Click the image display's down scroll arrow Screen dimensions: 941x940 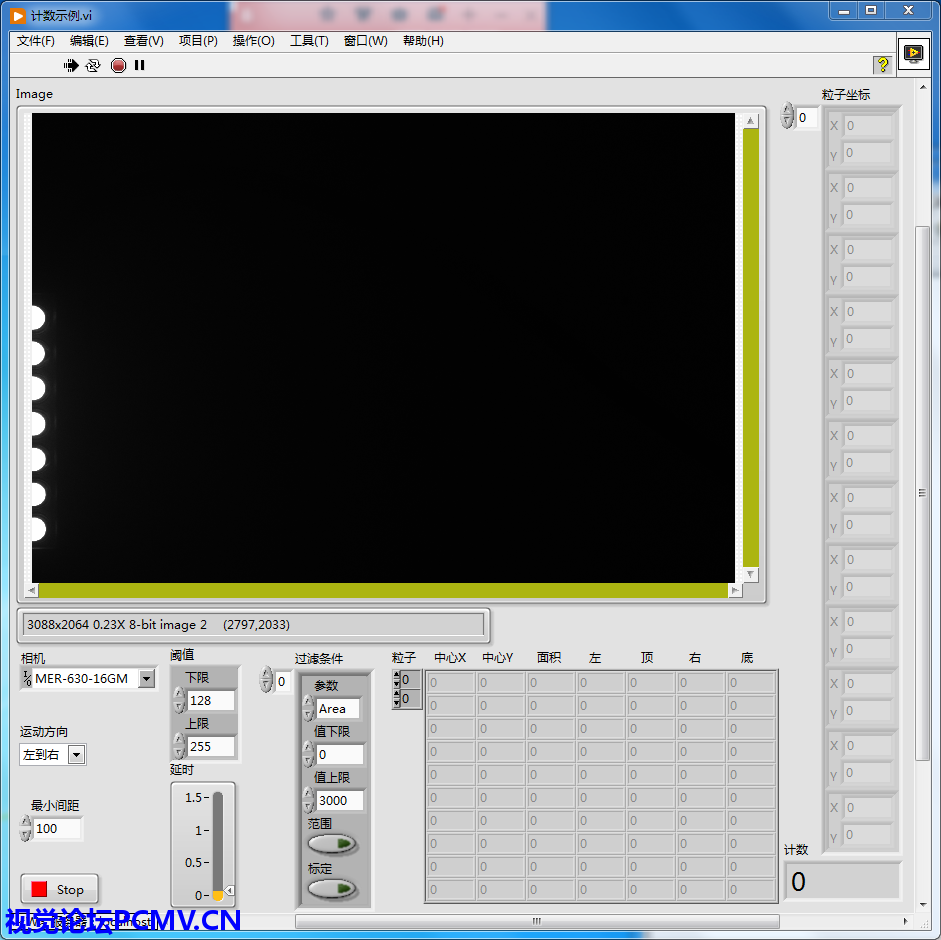click(750, 574)
